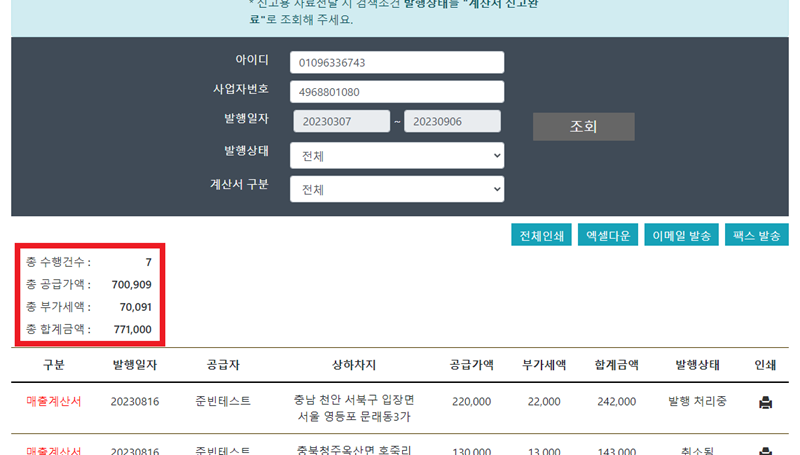This screenshot has width=800, height=455.
Task: Send by fax using 팩스 발송
Action: coord(756,235)
